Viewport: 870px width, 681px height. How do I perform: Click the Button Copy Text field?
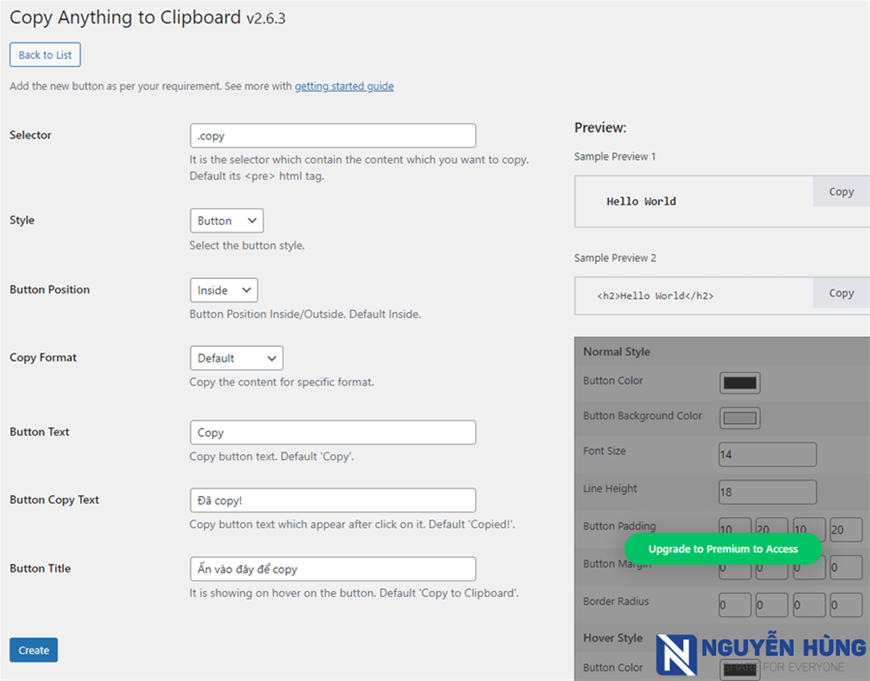pos(332,500)
